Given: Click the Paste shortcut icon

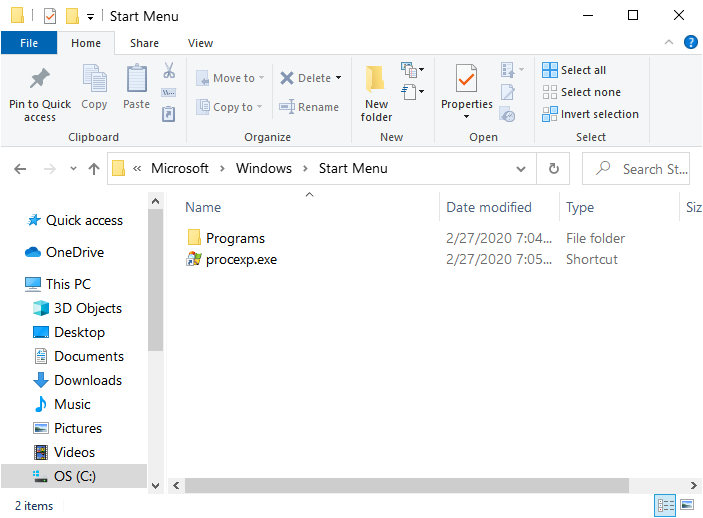Looking at the screenshot, I should click(169, 114).
